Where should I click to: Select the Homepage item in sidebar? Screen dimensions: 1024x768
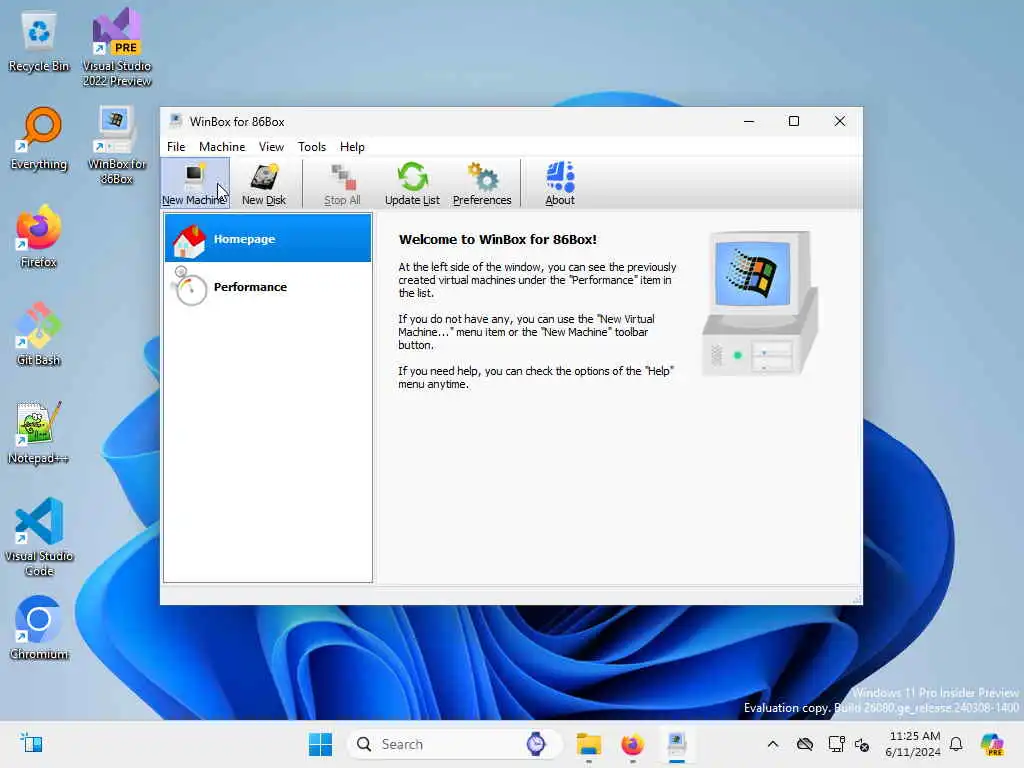(x=268, y=238)
